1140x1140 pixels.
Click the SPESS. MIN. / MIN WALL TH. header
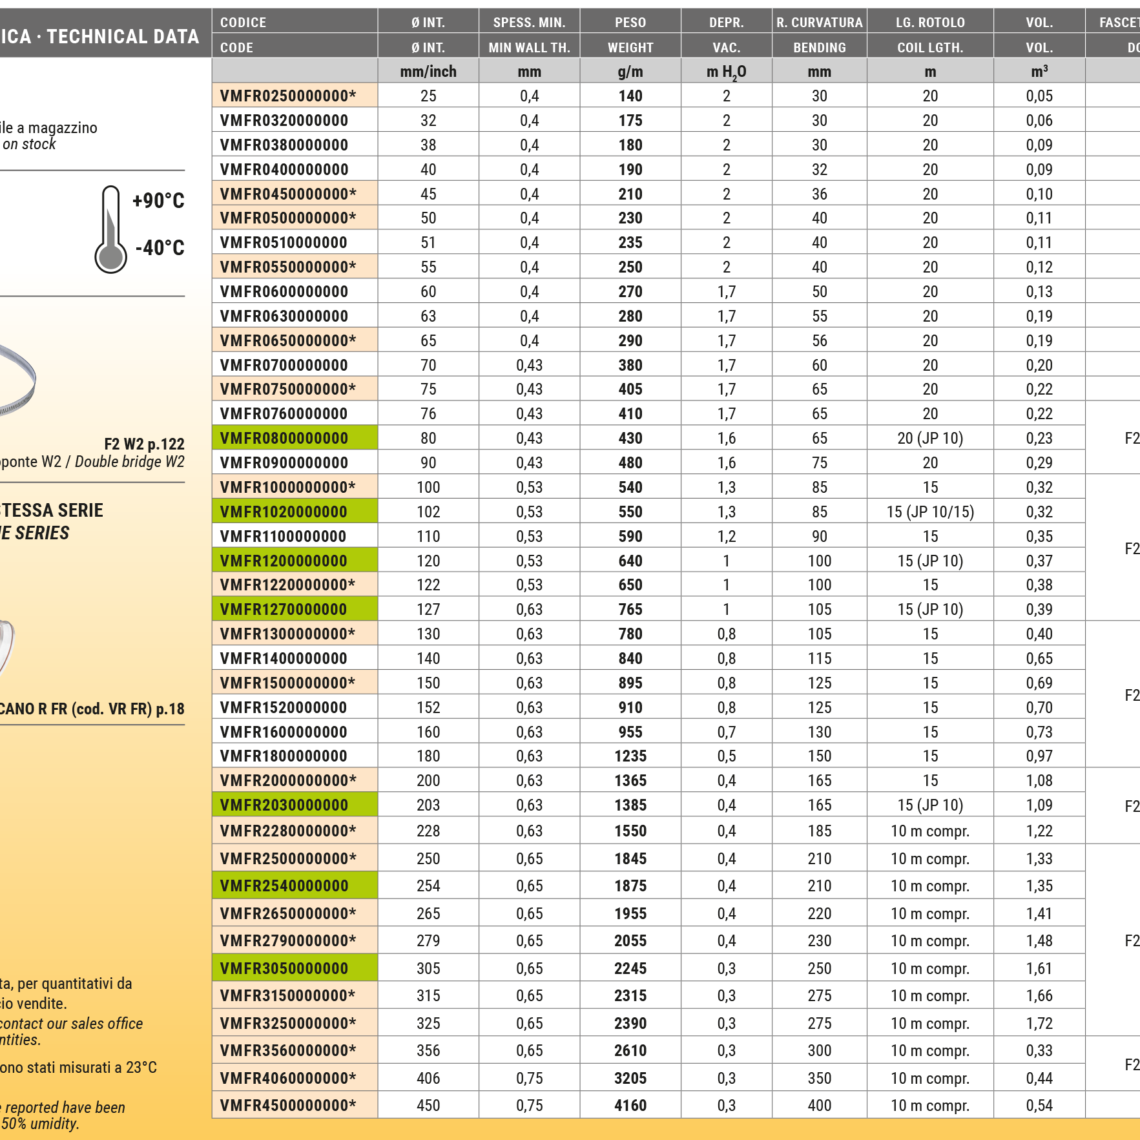click(x=529, y=34)
